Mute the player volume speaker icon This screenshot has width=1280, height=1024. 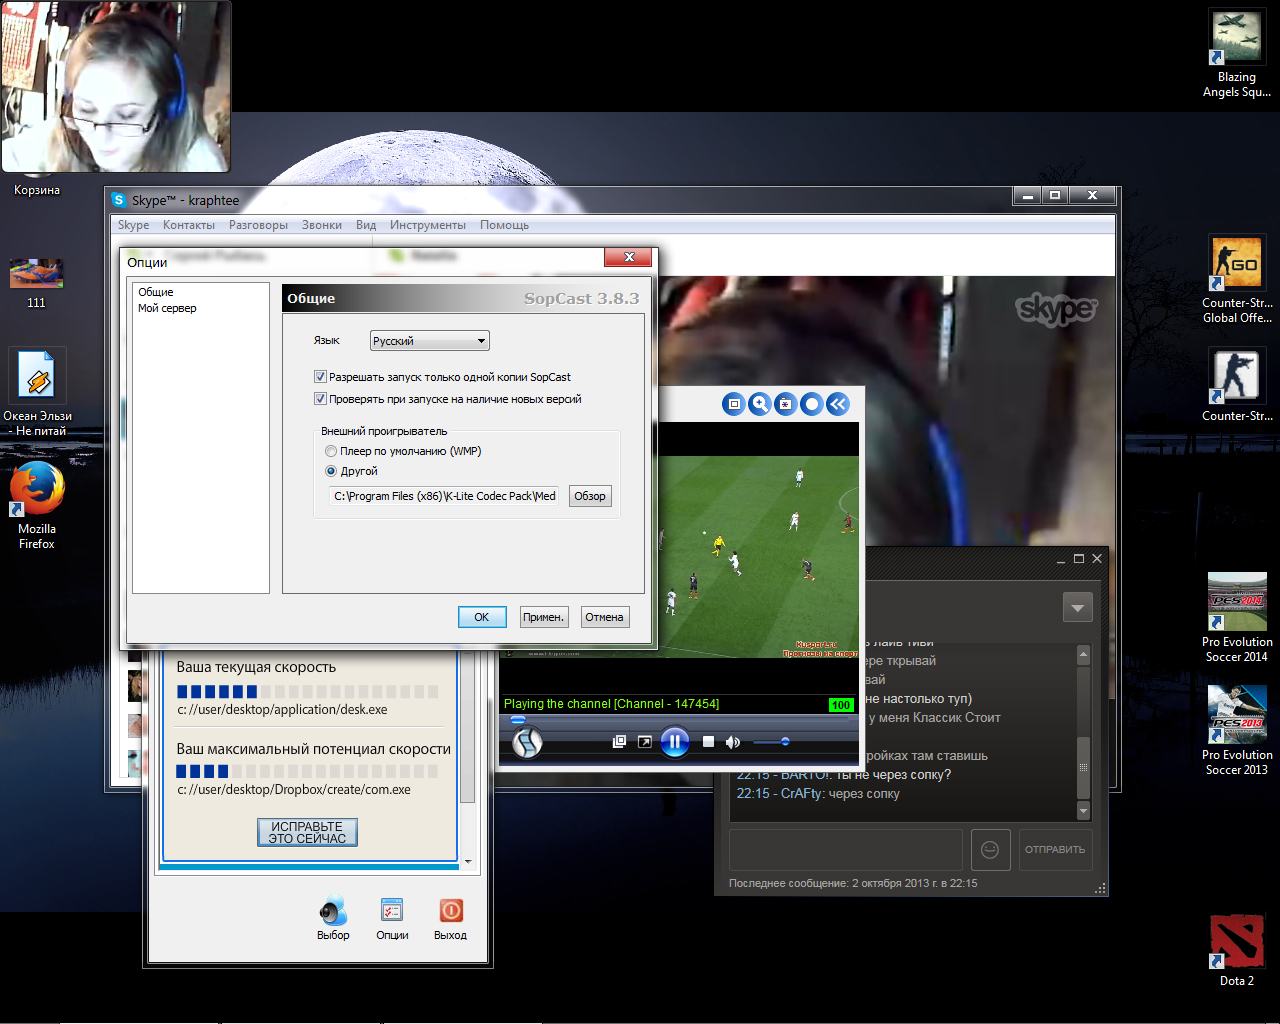tap(733, 742)
